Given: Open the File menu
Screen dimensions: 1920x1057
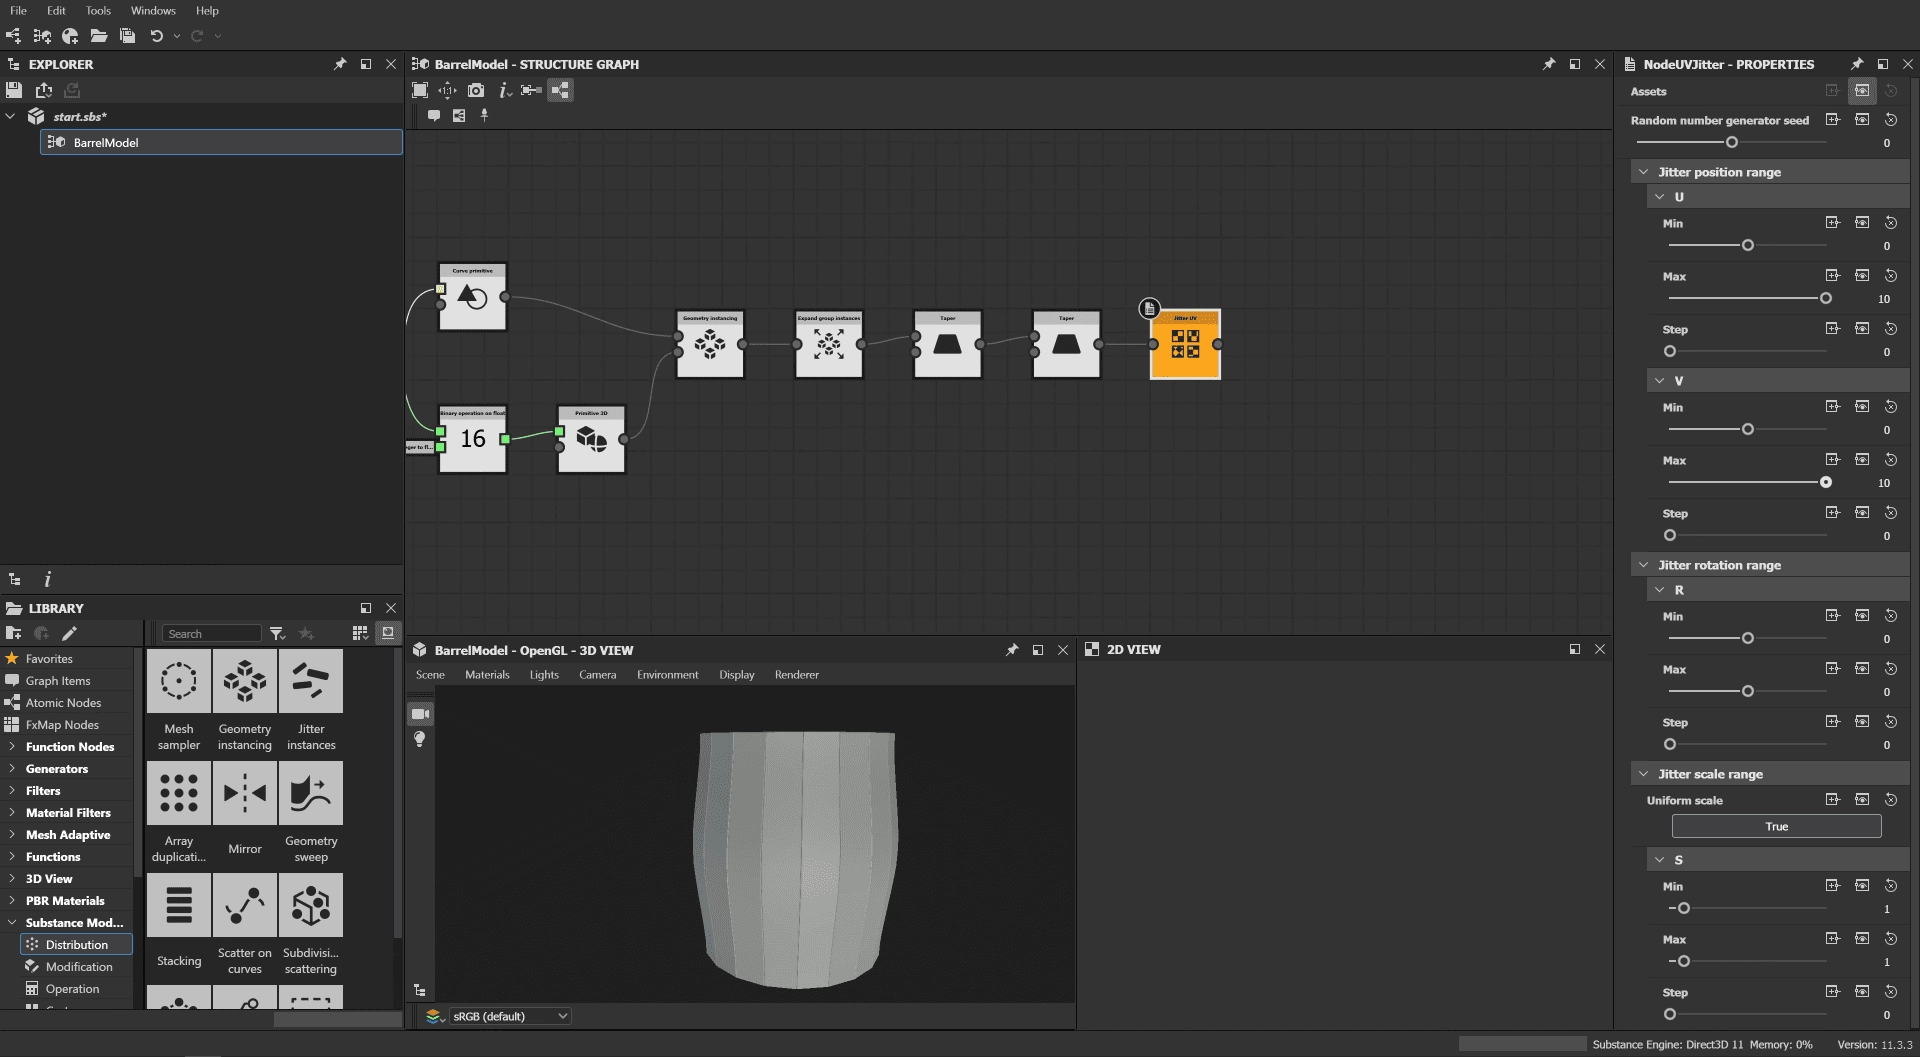Looking at the screenshot, I should [x=18, y=10].
